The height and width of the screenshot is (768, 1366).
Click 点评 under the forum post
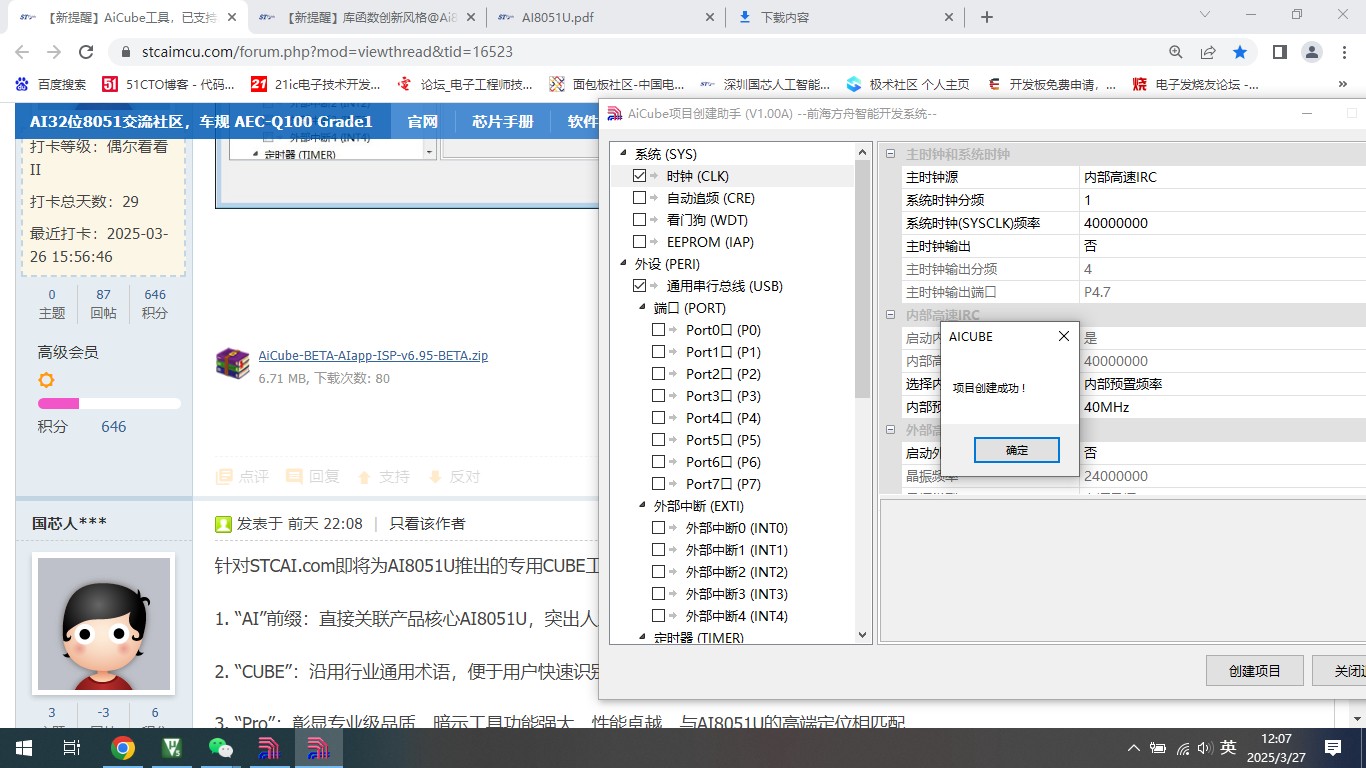point(243,477)
